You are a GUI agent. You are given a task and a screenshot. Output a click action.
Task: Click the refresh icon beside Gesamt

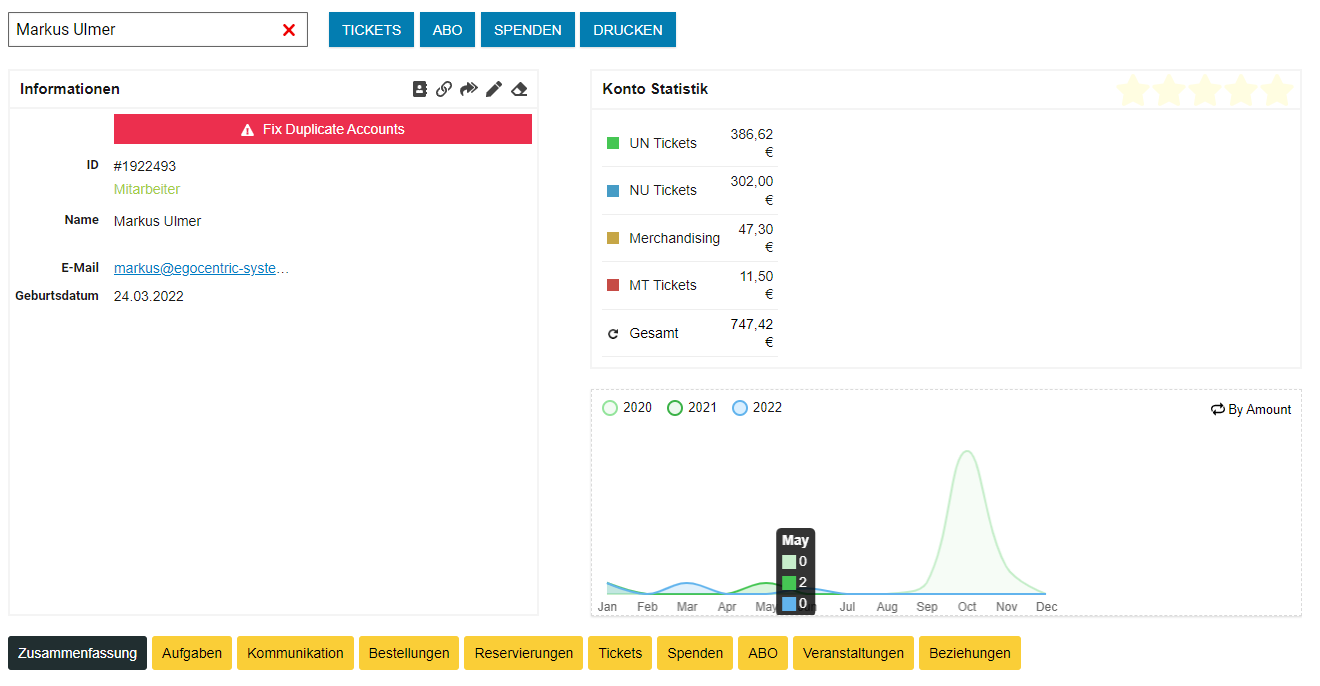[613, 334]
